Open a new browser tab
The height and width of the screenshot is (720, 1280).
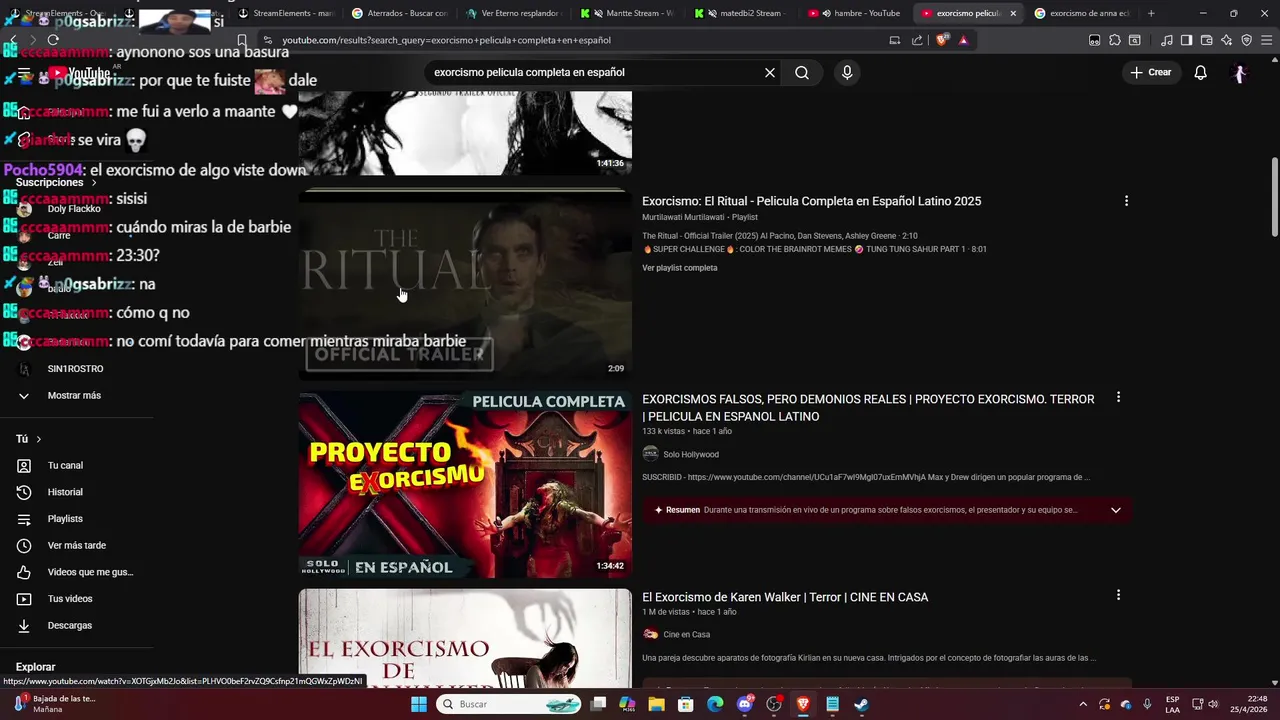coord(1151,13)
